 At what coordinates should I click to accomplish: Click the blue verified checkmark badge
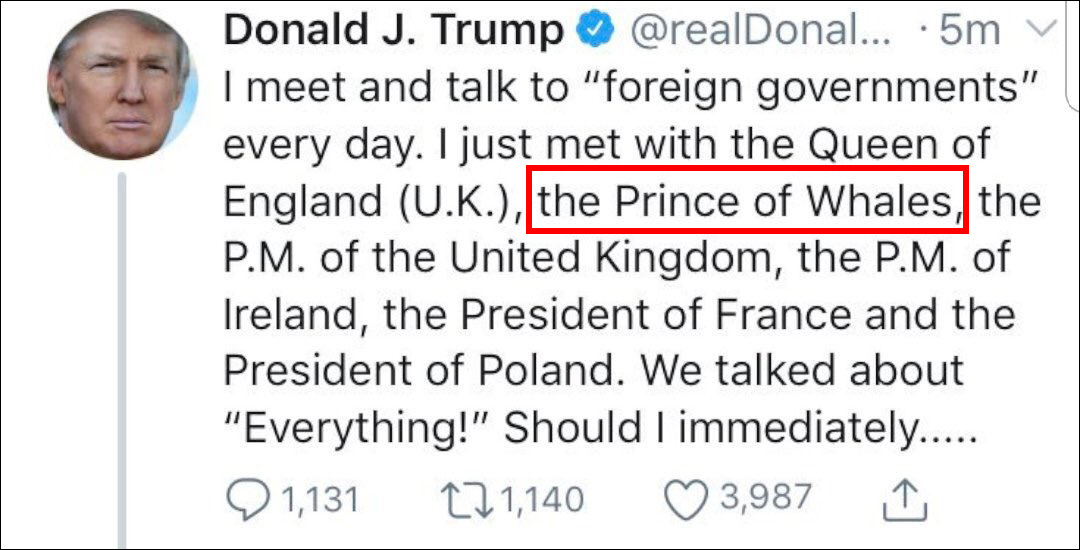click(597, 31)
